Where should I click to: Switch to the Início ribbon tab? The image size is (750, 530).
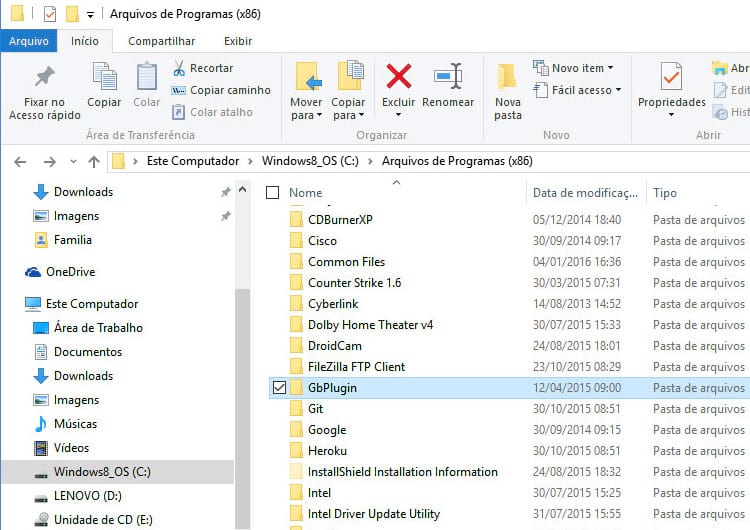click(x=85, y=41)
